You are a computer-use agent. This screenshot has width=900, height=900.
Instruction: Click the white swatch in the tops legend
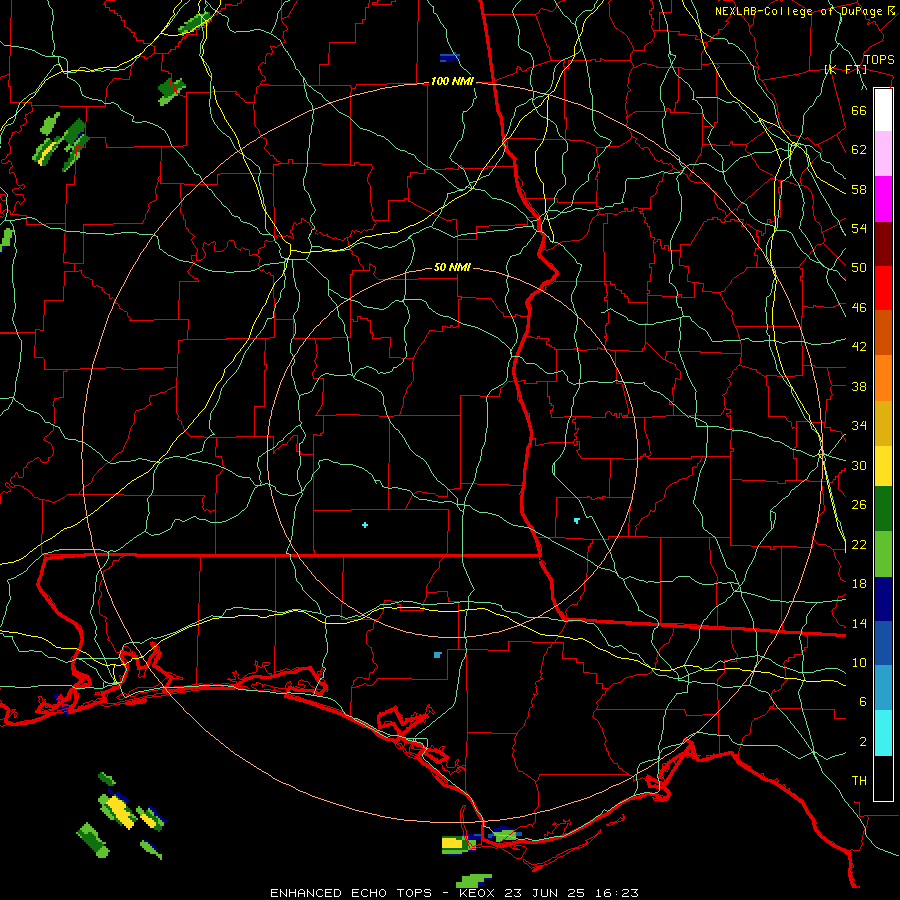coord(883,110)
